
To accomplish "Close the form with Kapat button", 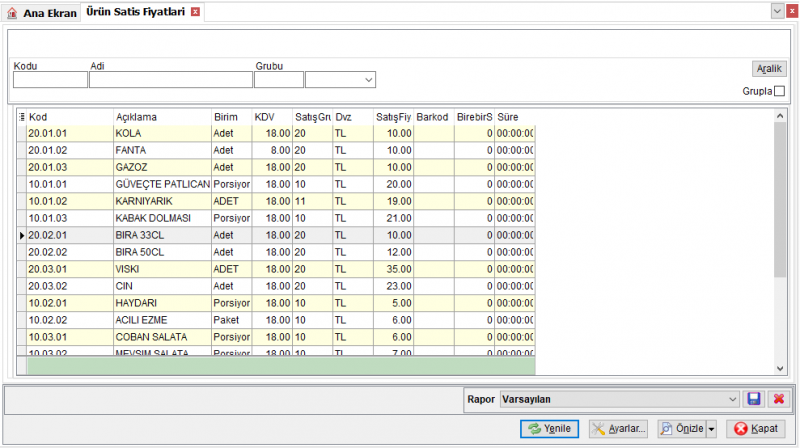I will (x=756, y=429).
